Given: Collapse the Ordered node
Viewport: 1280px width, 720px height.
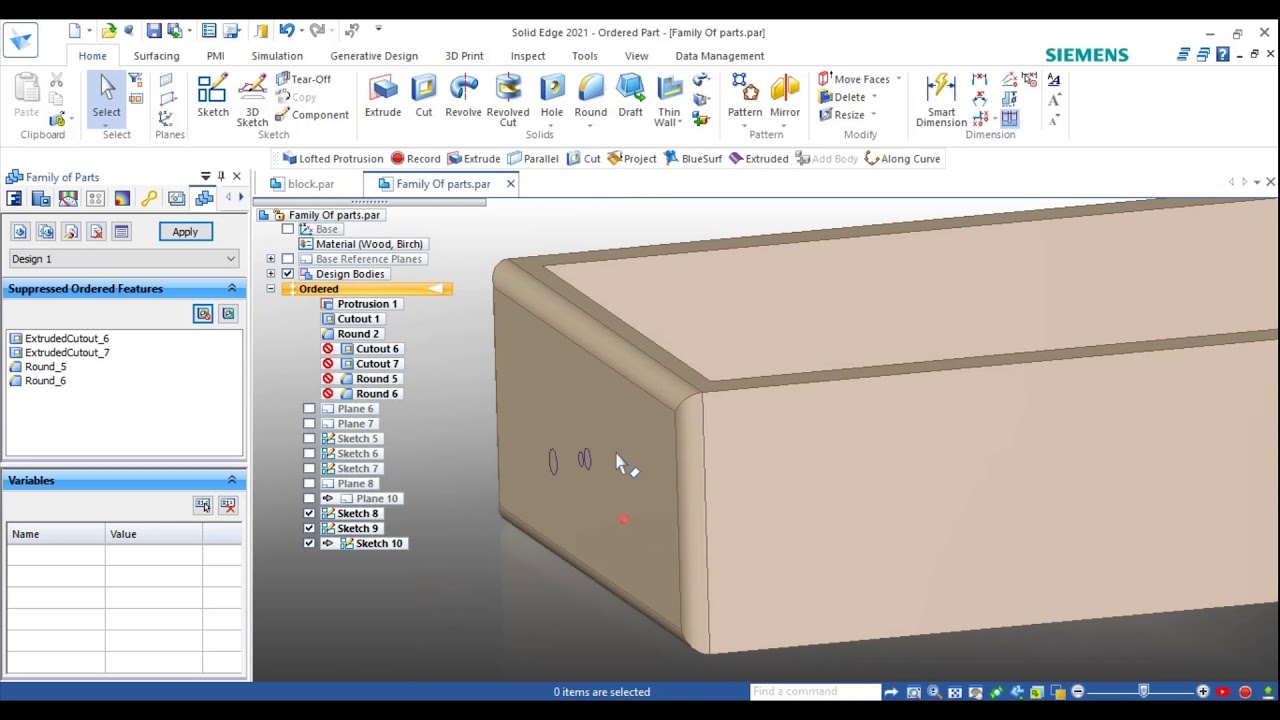Looking at the screenshot, I should coord(270,289).
